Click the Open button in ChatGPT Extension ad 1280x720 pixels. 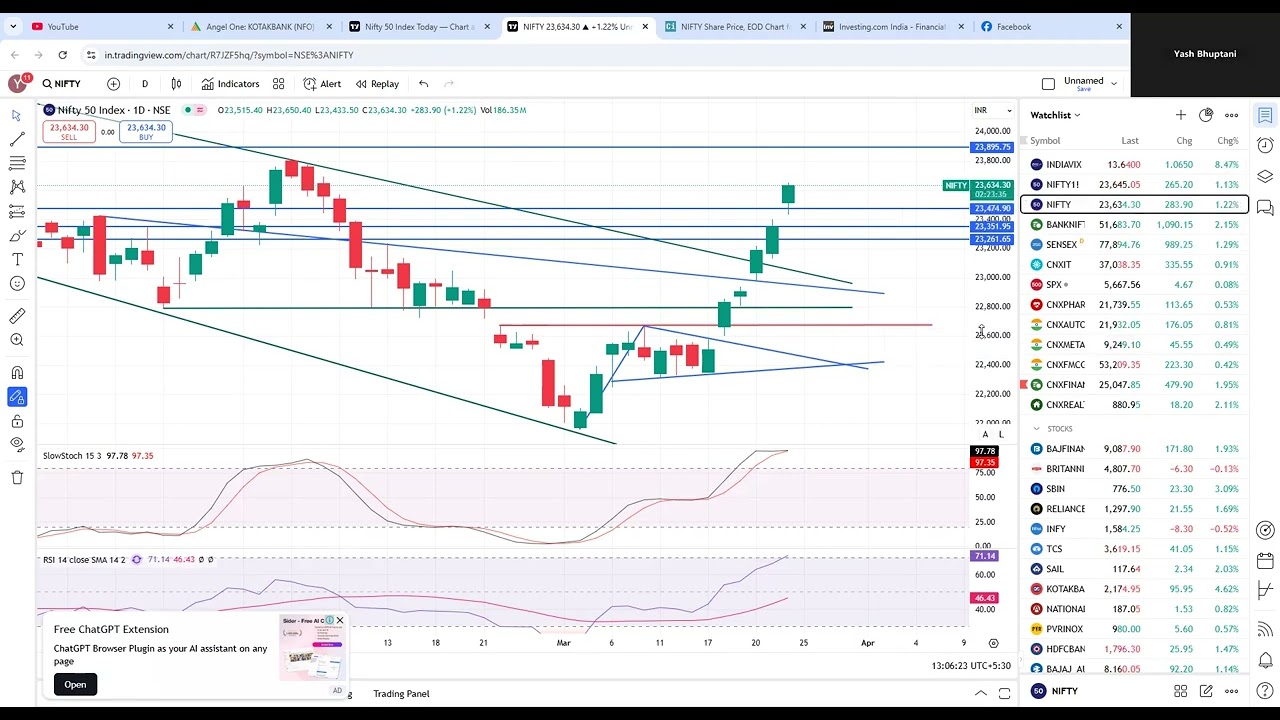click(x=75, y=685)
